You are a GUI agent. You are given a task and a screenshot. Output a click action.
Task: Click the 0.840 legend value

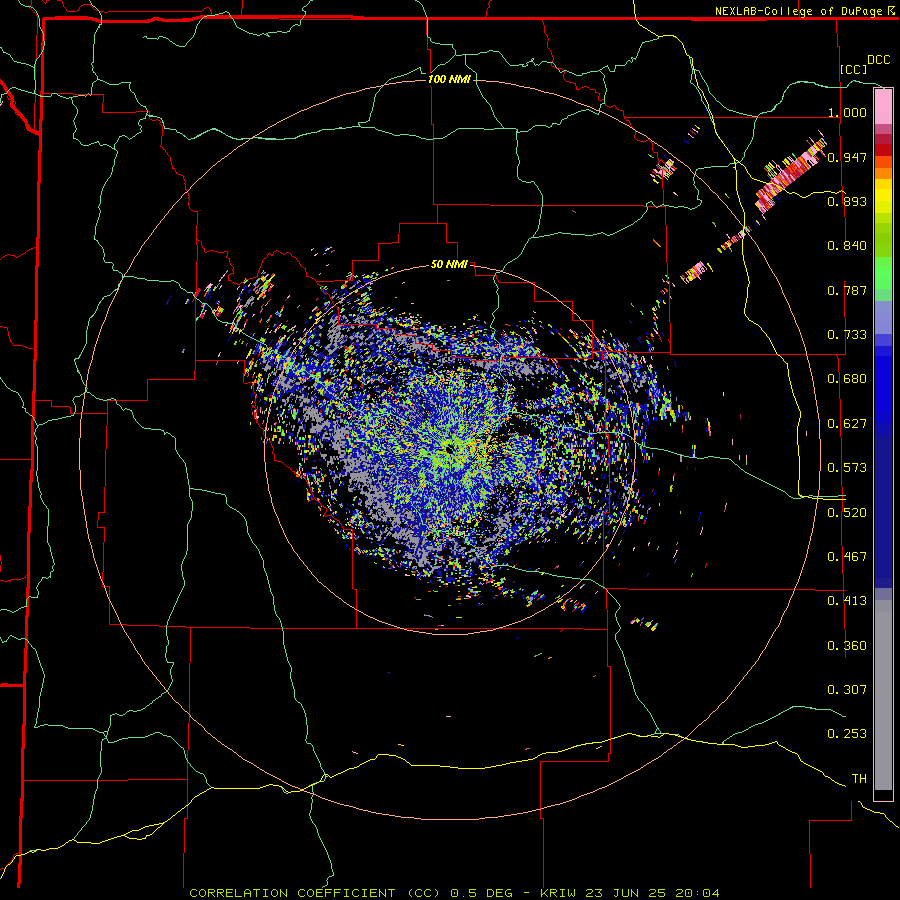(x=847, y=246)
